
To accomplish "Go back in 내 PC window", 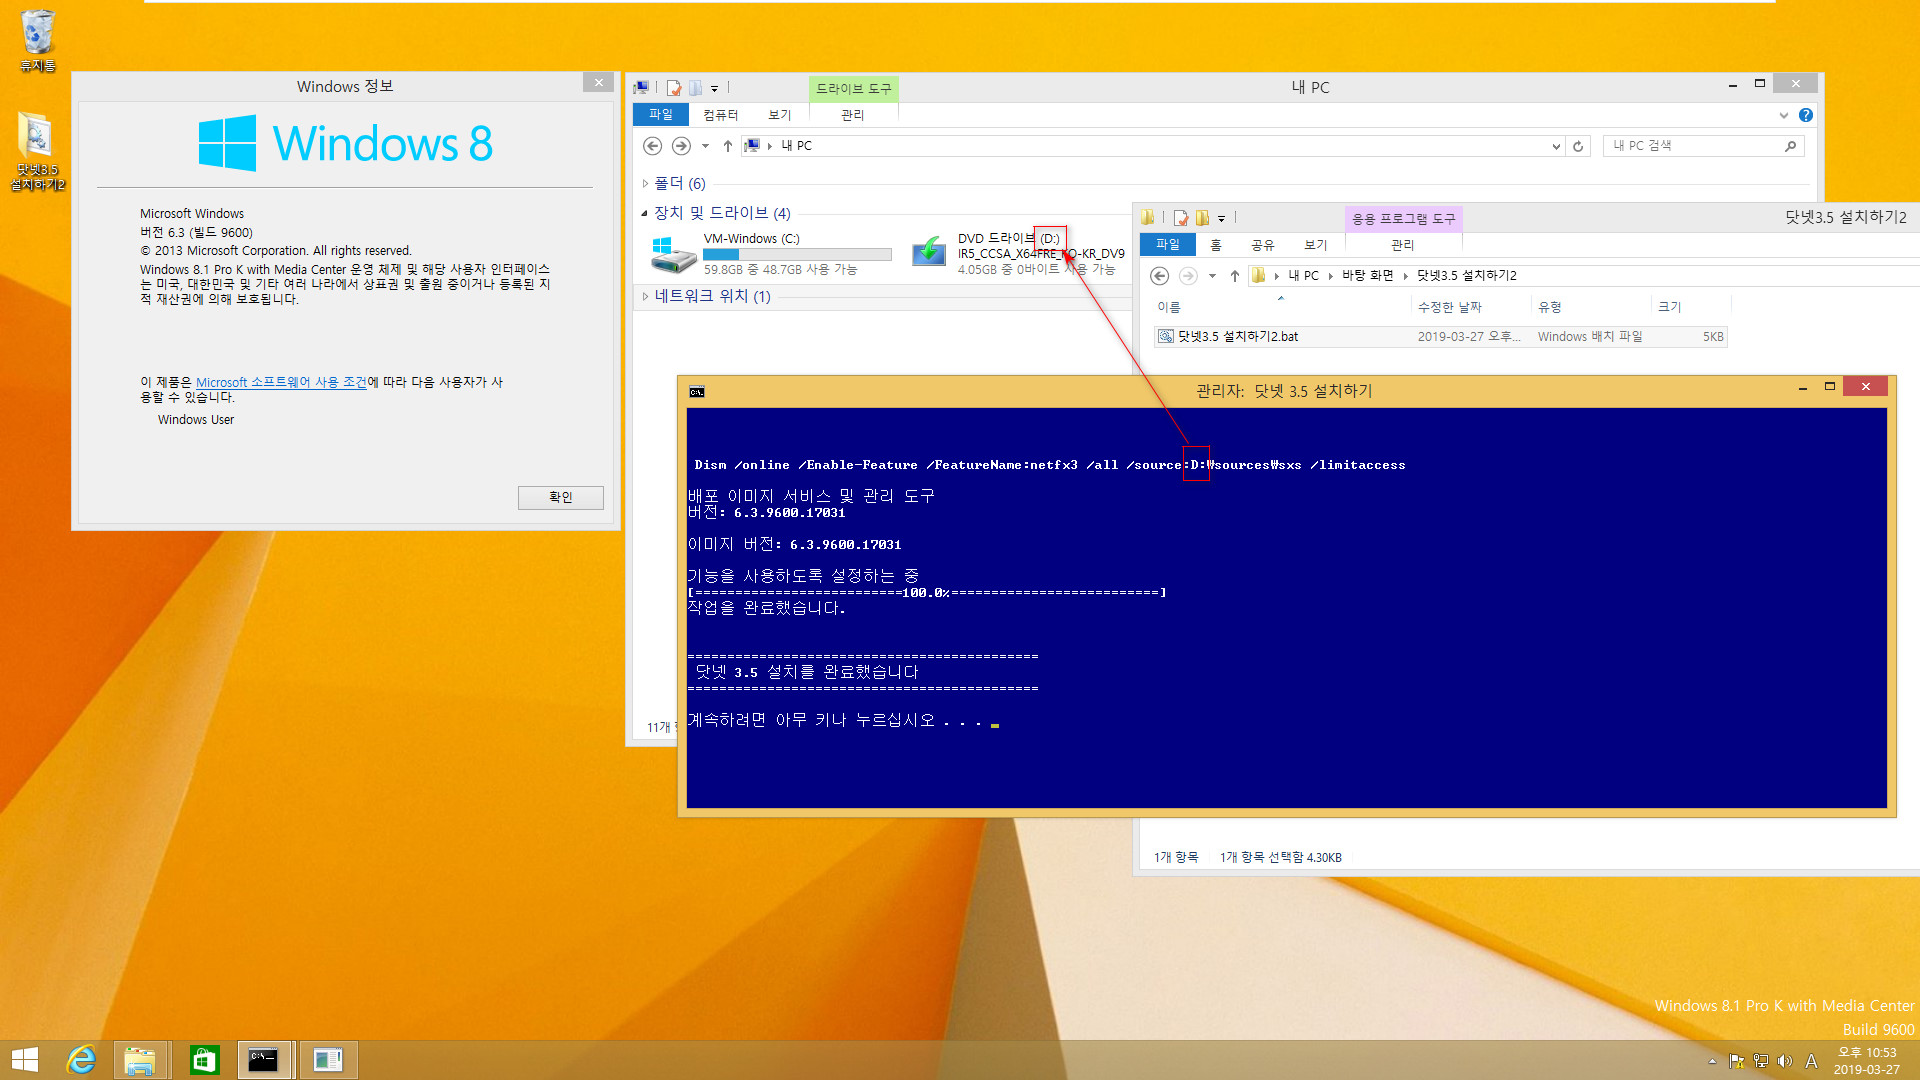I will point(652,146).
